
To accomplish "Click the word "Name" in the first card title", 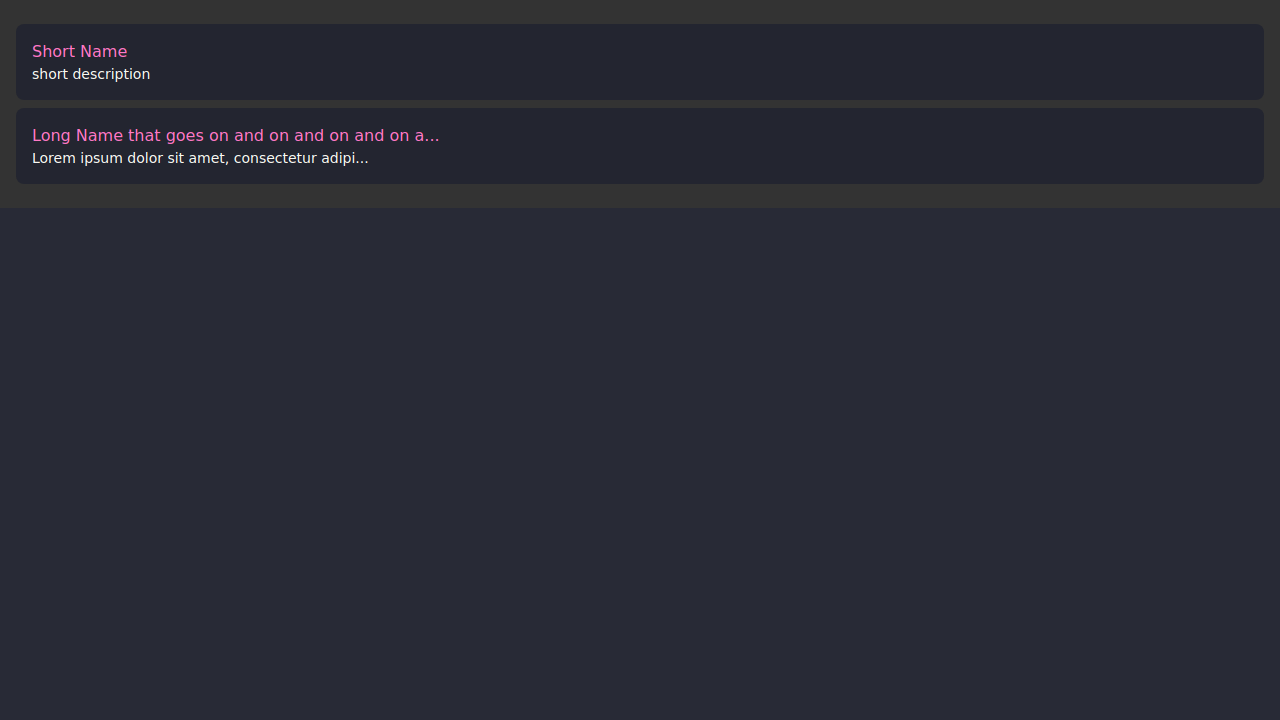I will [102, 52].
